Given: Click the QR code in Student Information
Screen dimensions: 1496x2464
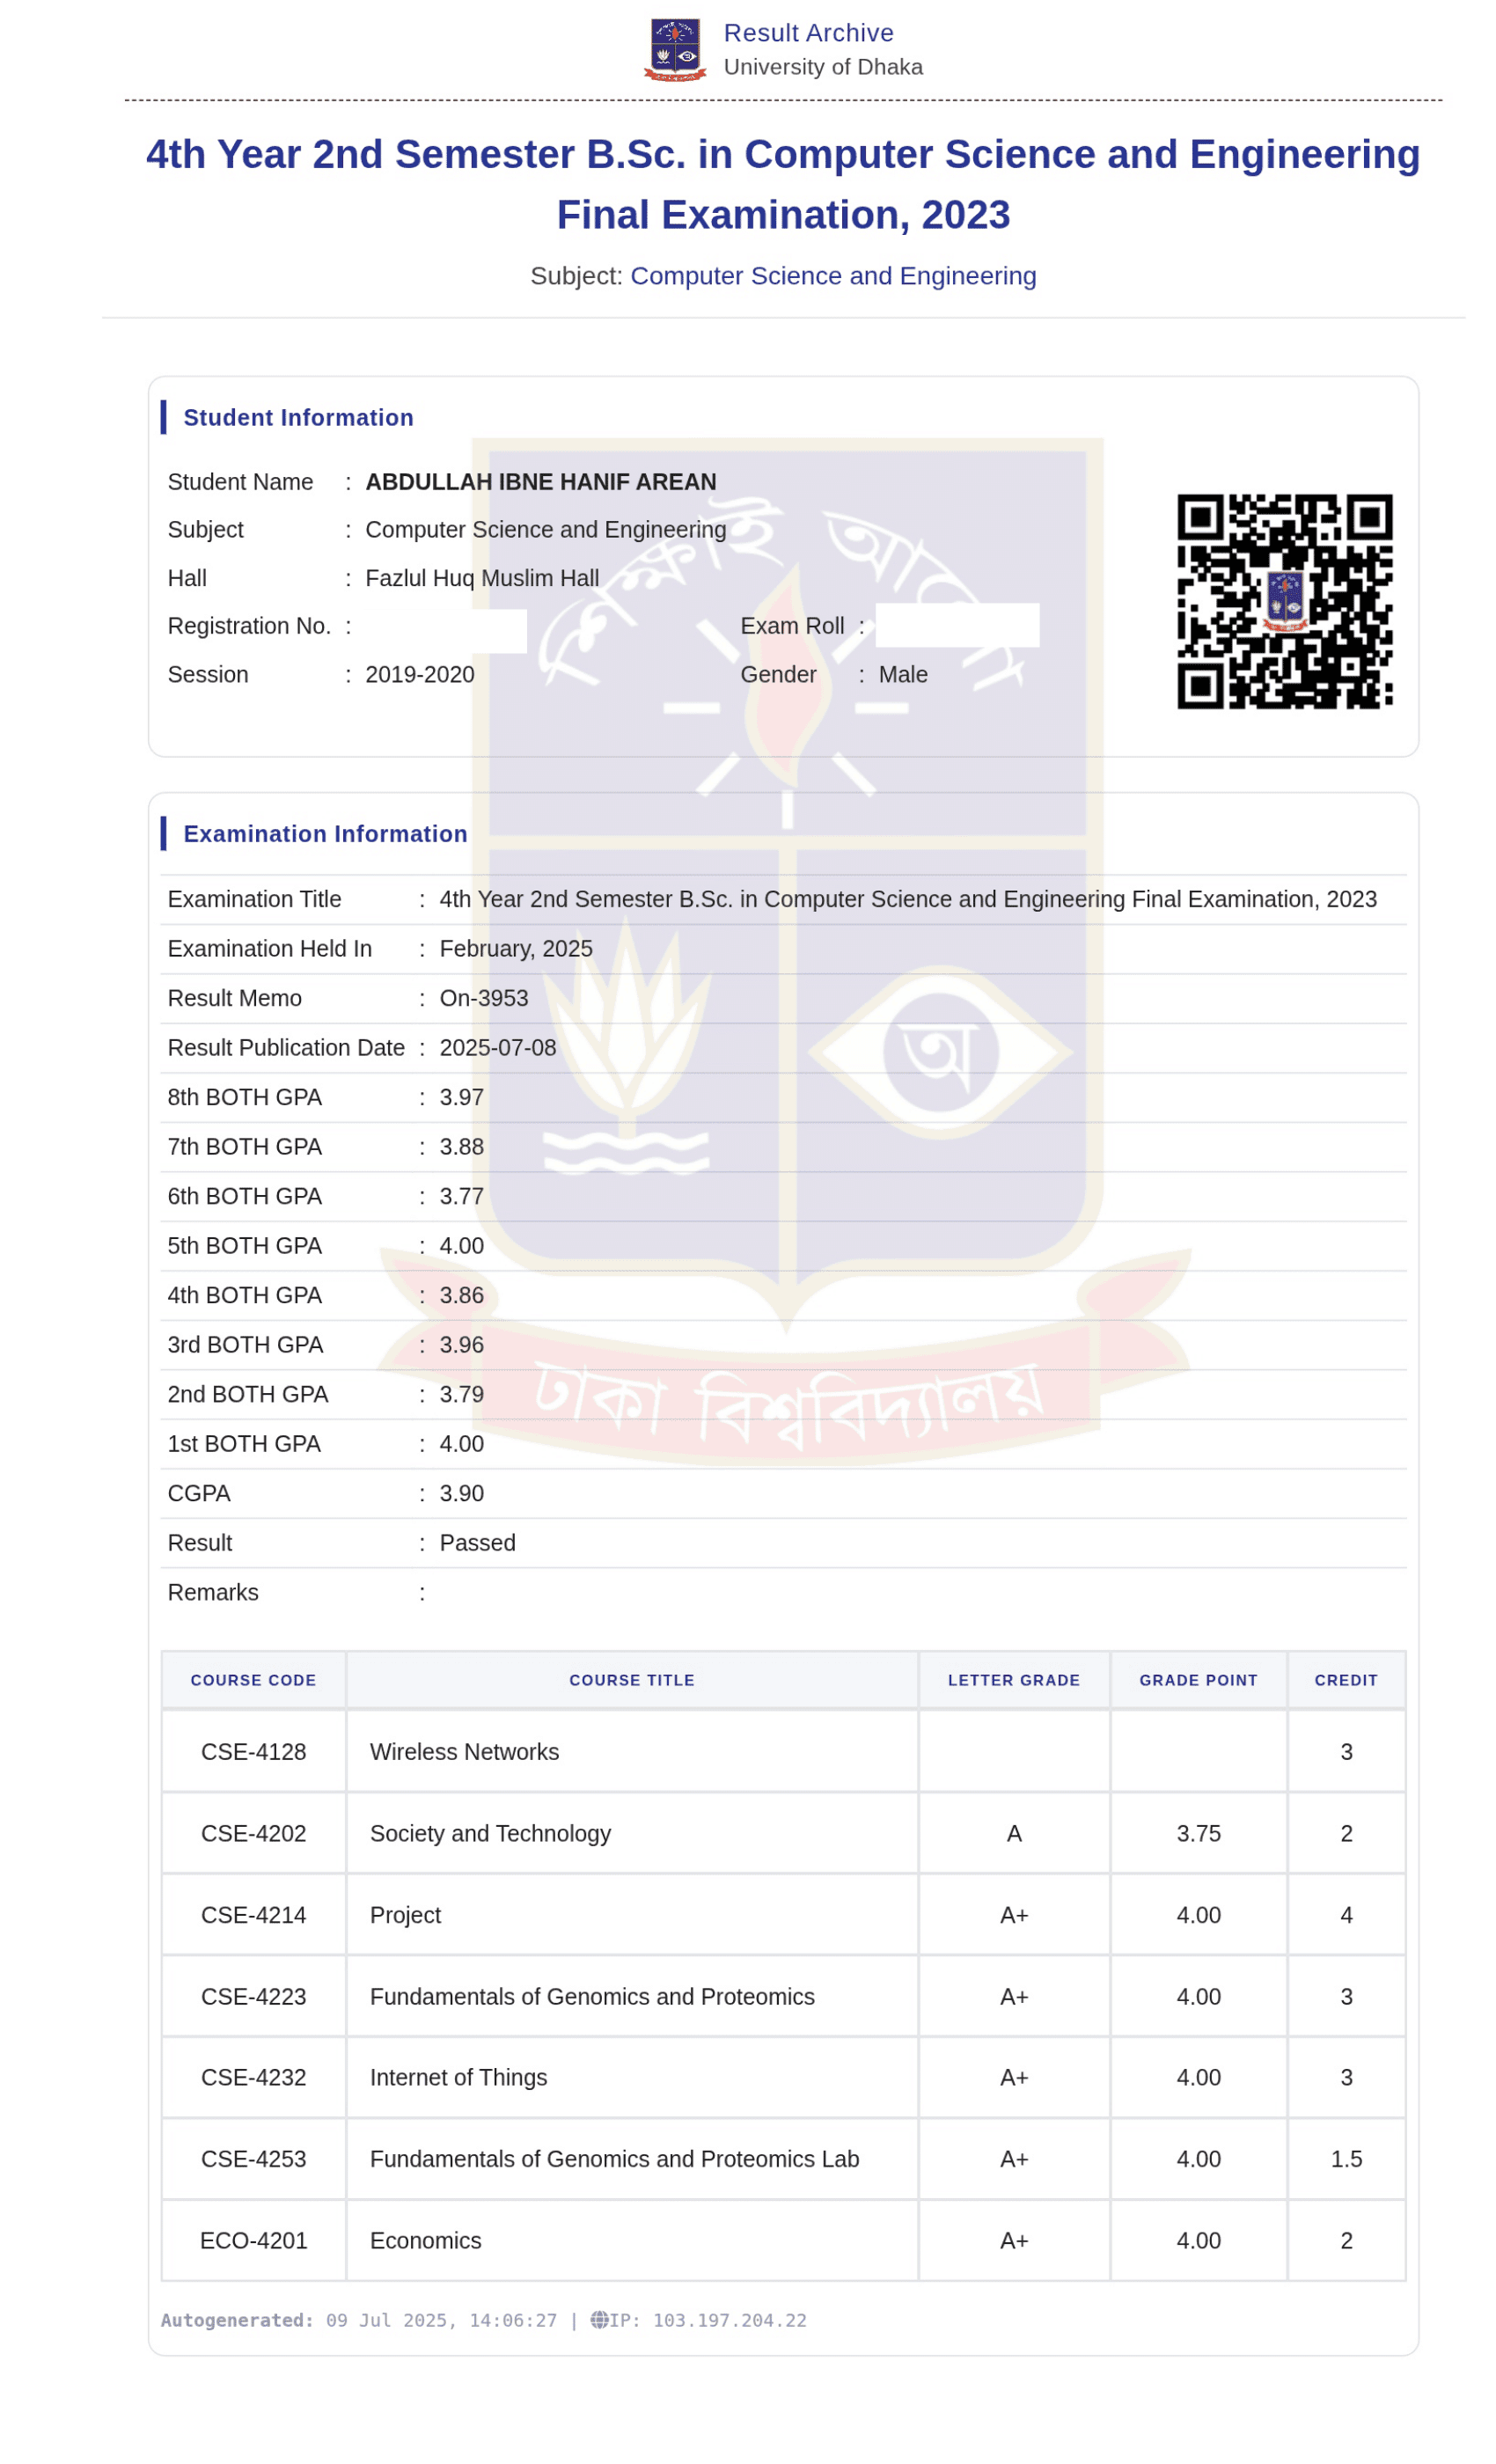Looking at the screenshot, I should (1284, 601).
